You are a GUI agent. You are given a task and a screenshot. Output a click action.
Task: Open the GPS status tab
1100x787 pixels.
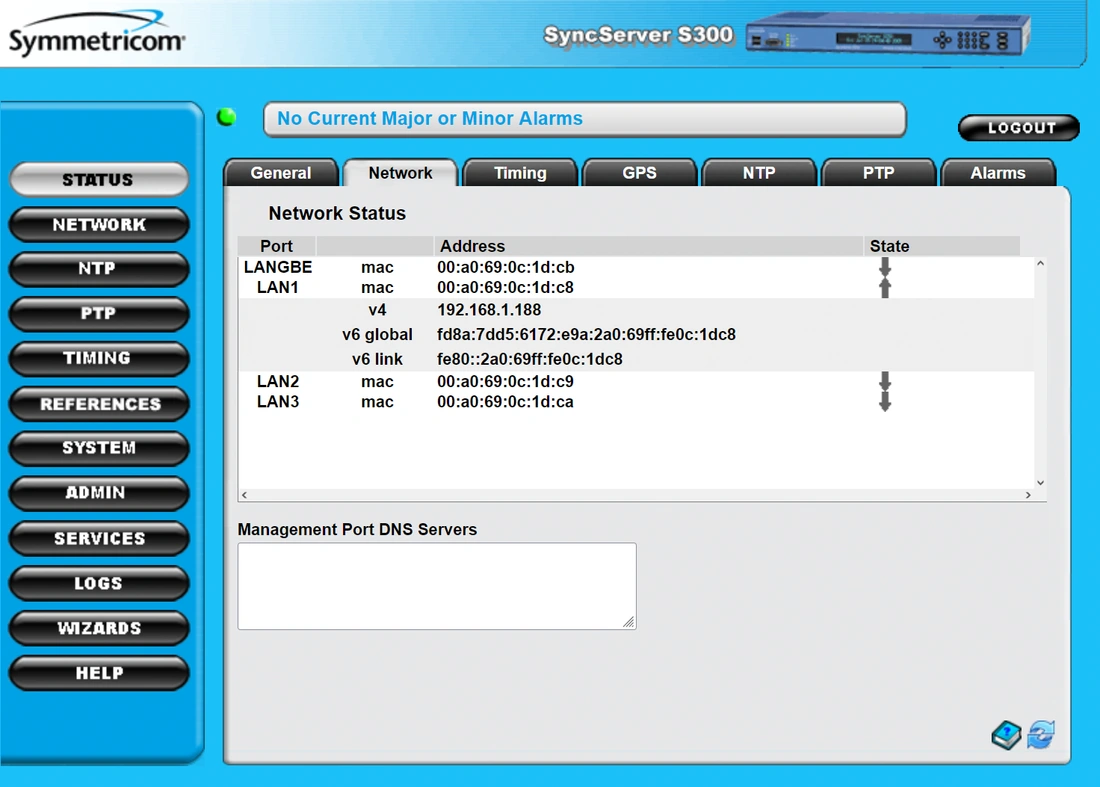coord(639,173)
